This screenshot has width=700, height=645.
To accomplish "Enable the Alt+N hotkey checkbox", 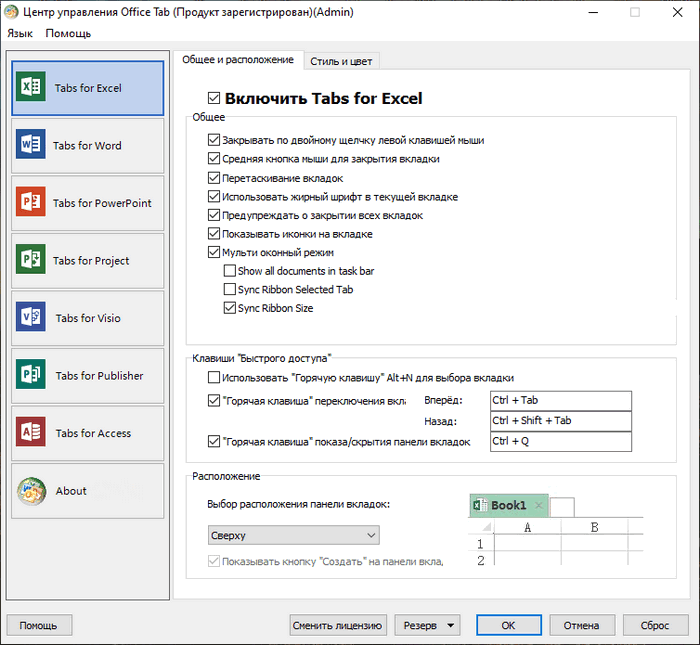I will pos(214,378).
